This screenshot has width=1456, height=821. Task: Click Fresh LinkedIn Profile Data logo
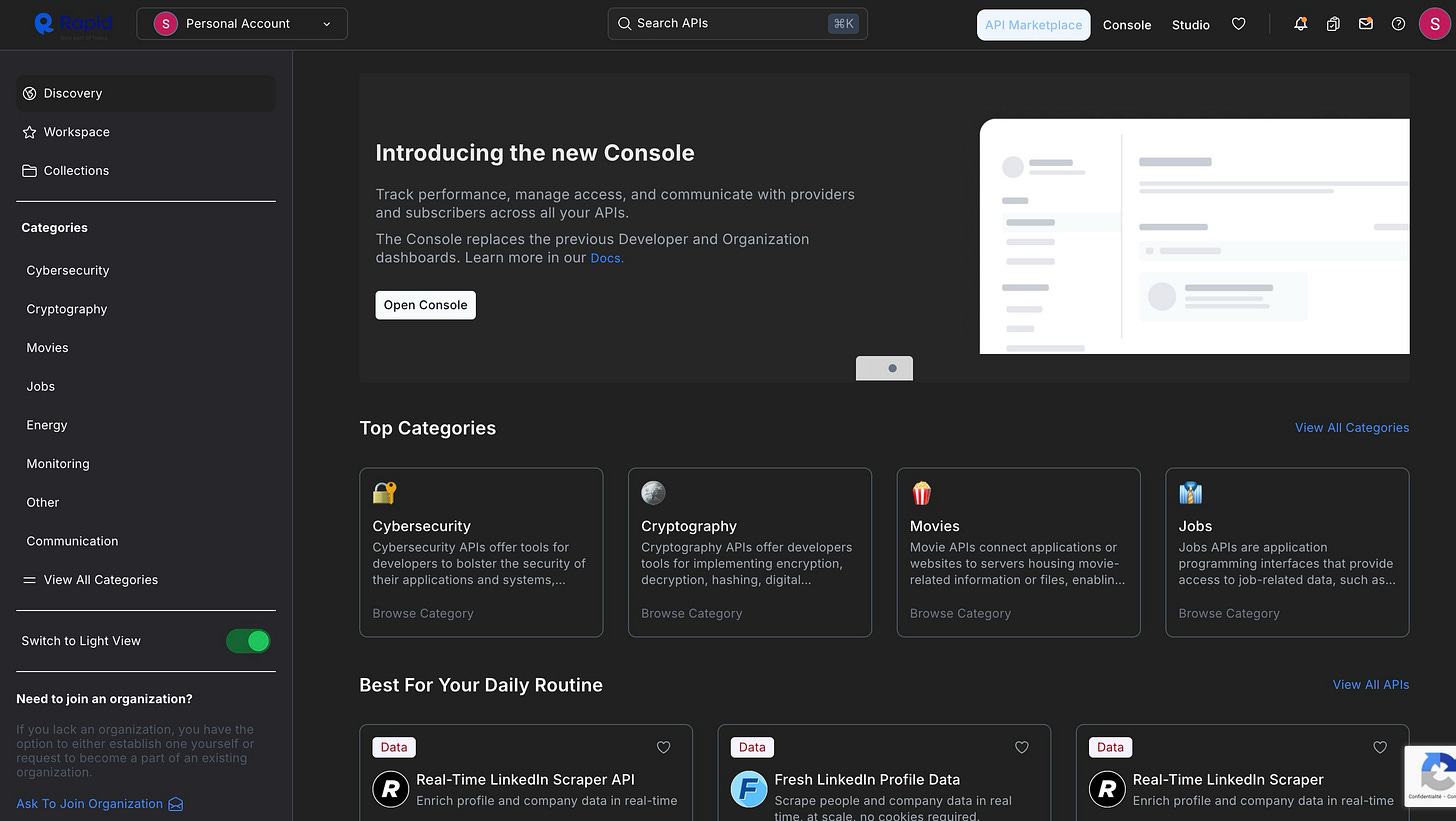[749, 789]
